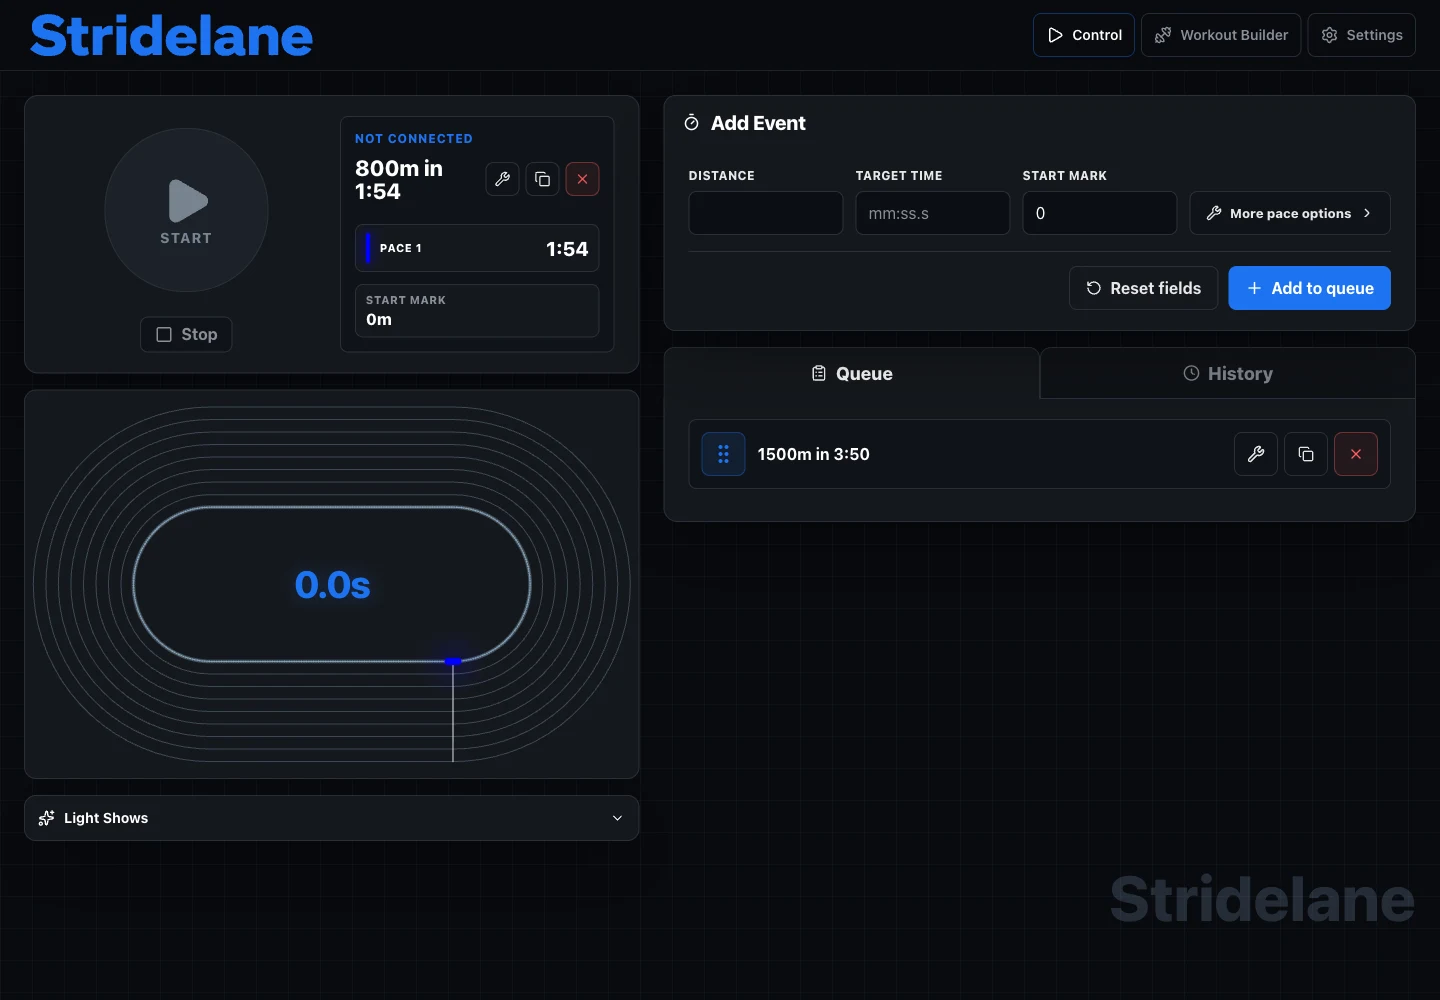Click the Start Mark input field
The image size is (1440, 1000).
tap(1100, 213)
